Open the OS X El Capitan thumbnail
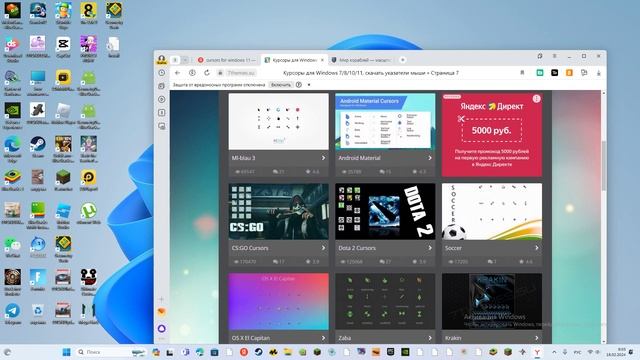 278,302
